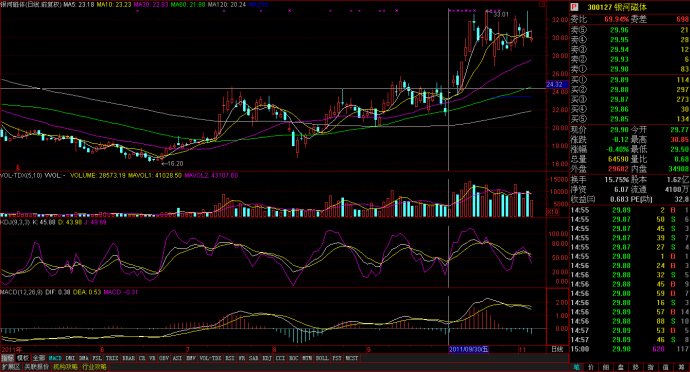Open the 模板 tab

tap(23, 358)
